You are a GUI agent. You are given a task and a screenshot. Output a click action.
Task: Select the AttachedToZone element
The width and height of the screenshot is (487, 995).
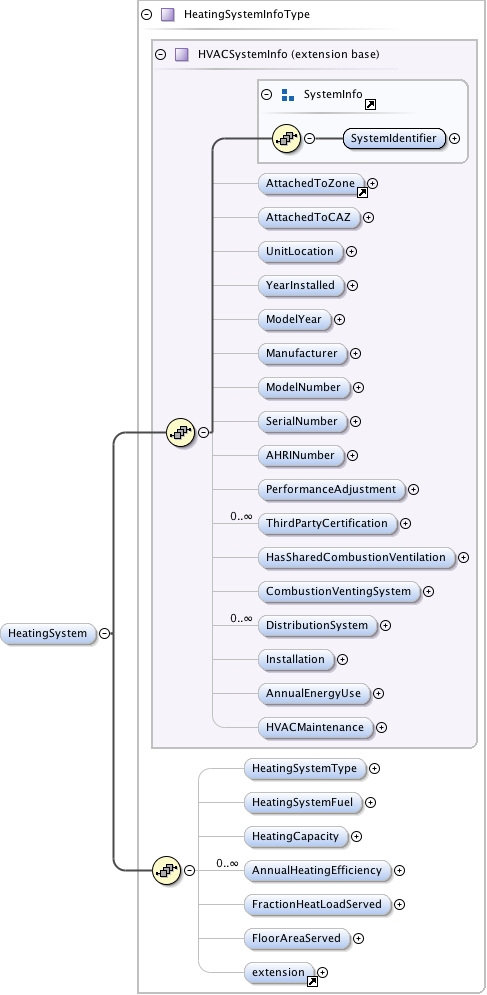tap(311, 183)
